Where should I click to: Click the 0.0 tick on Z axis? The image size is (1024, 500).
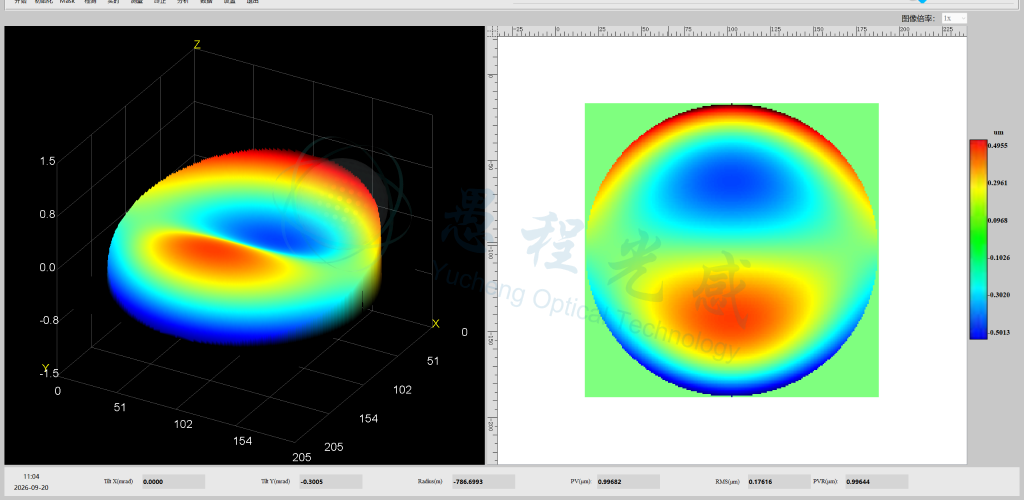pyautogui.click(x=47, y=267)
